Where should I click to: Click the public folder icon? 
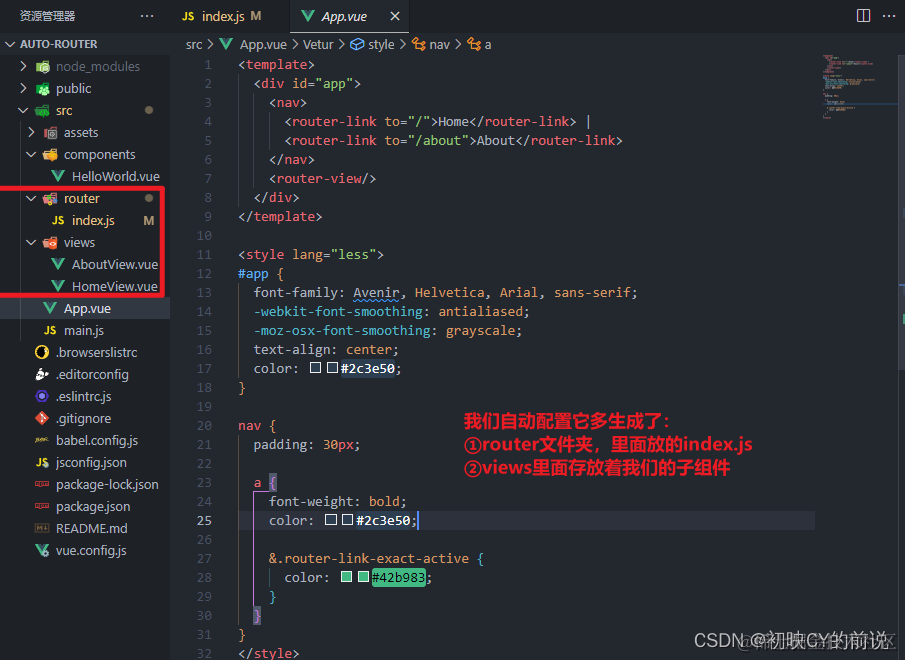[x=43, y=89]
